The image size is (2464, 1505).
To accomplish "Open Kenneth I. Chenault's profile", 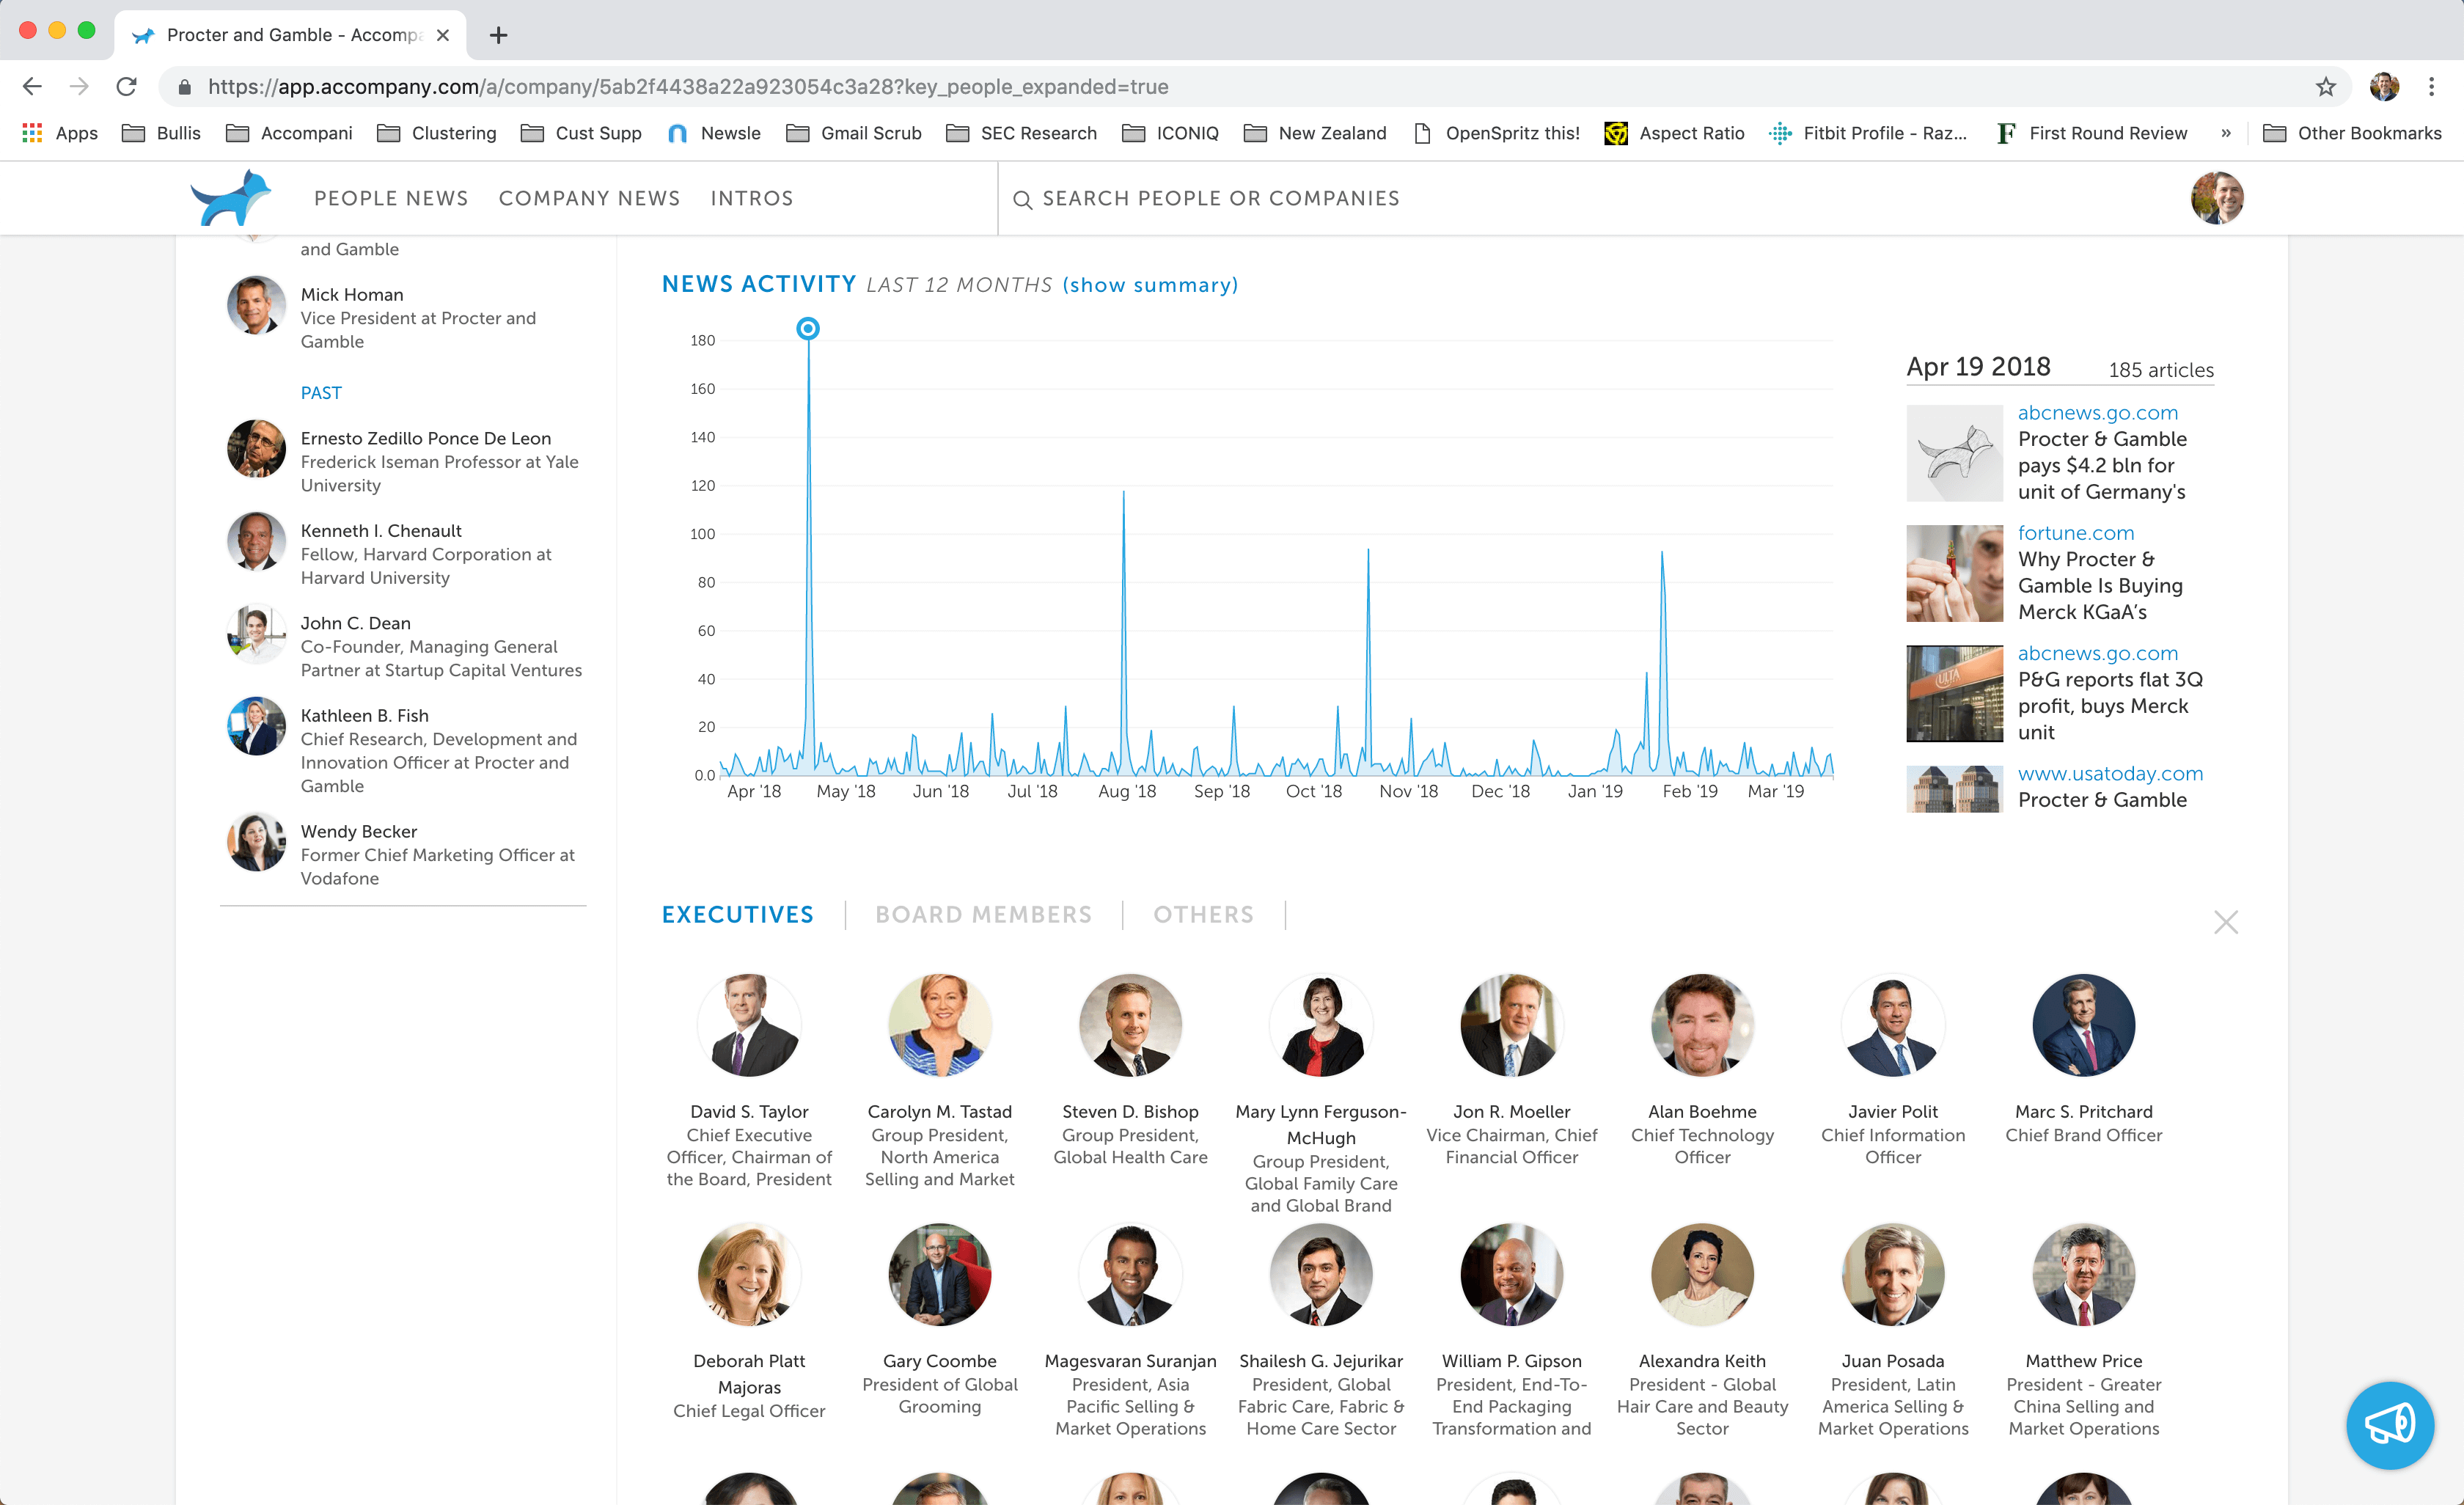I will [406, 554].
